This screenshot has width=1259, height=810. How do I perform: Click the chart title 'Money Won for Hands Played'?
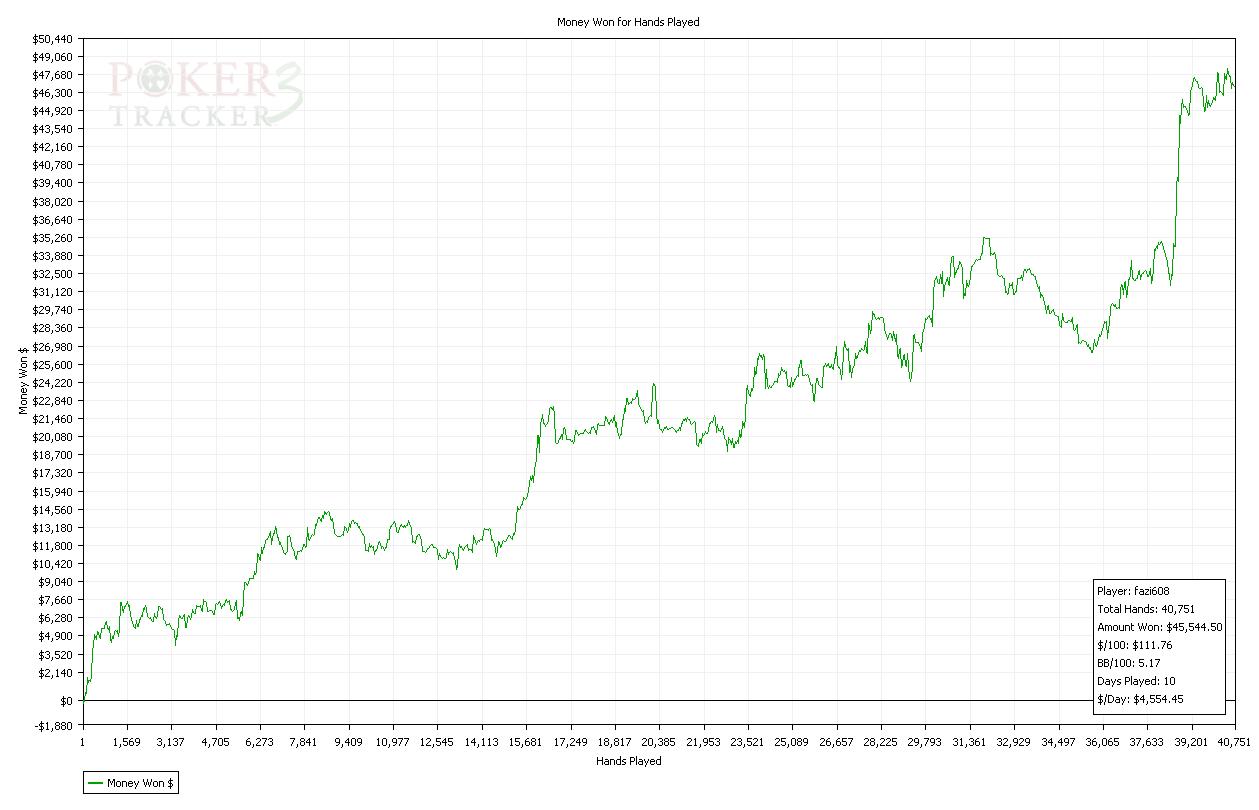(x=628, y=22)
